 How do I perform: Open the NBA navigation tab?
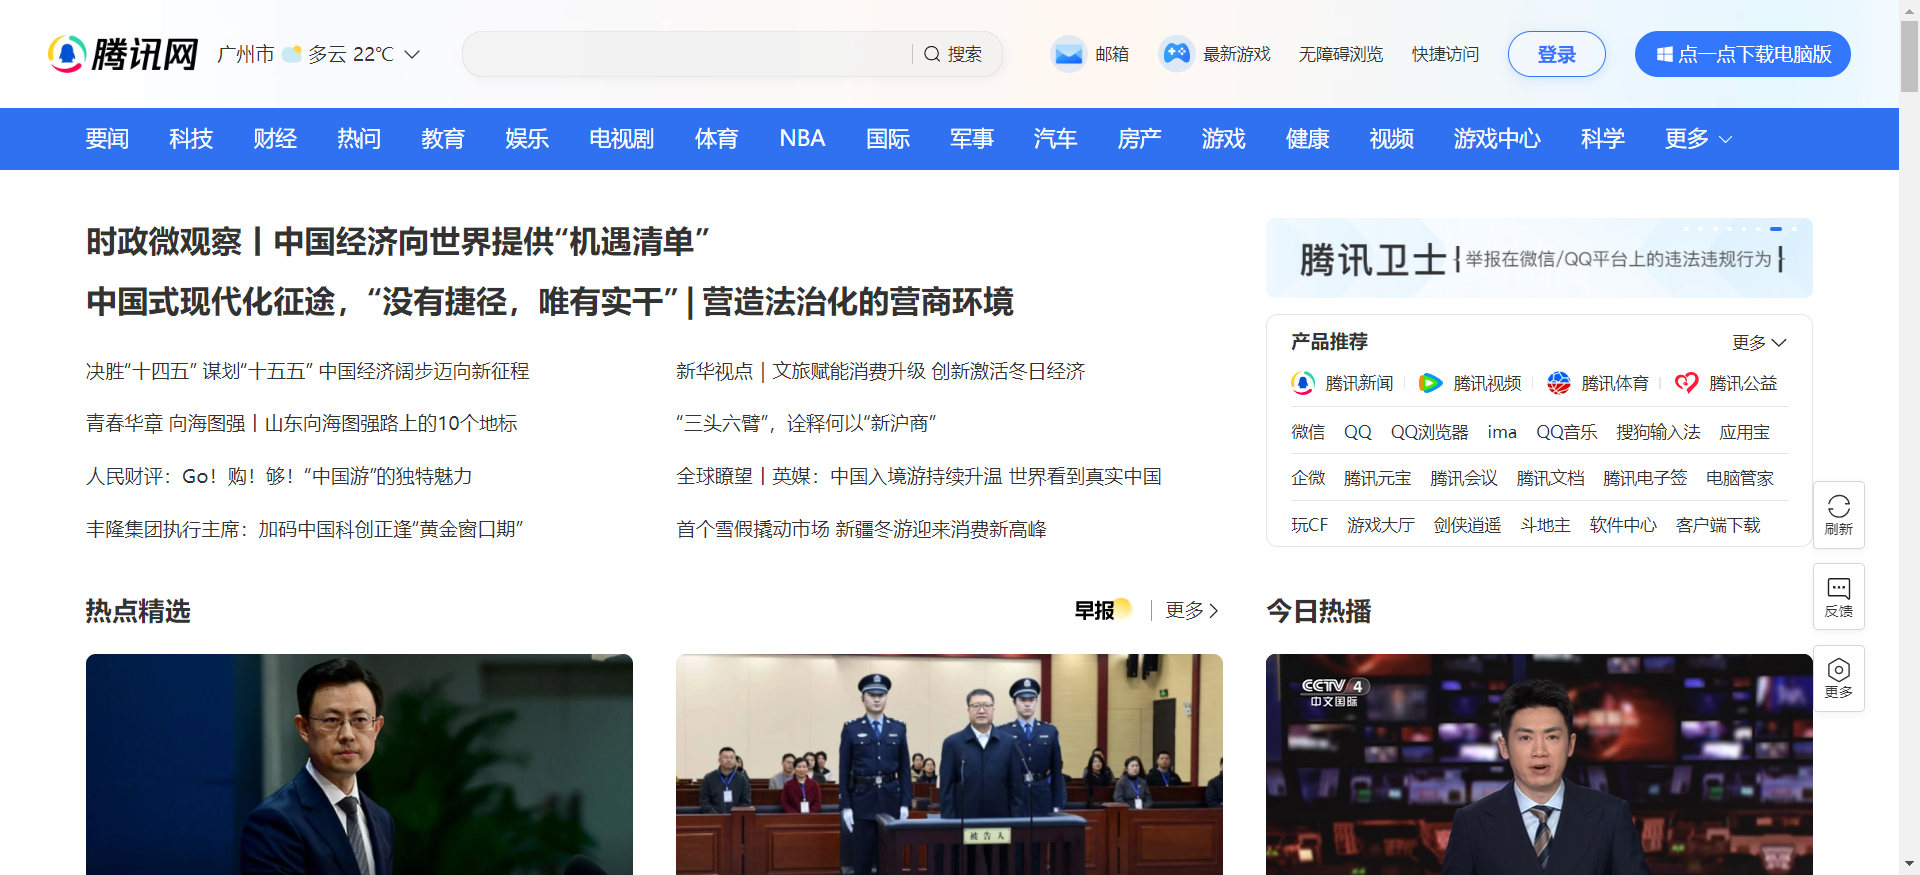coord(802,139)
